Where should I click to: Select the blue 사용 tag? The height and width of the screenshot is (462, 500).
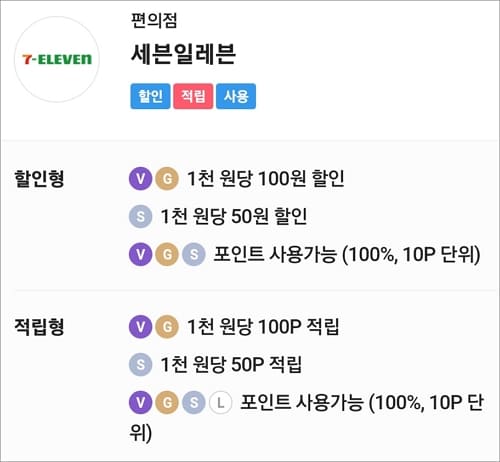(x=236, y=96)
